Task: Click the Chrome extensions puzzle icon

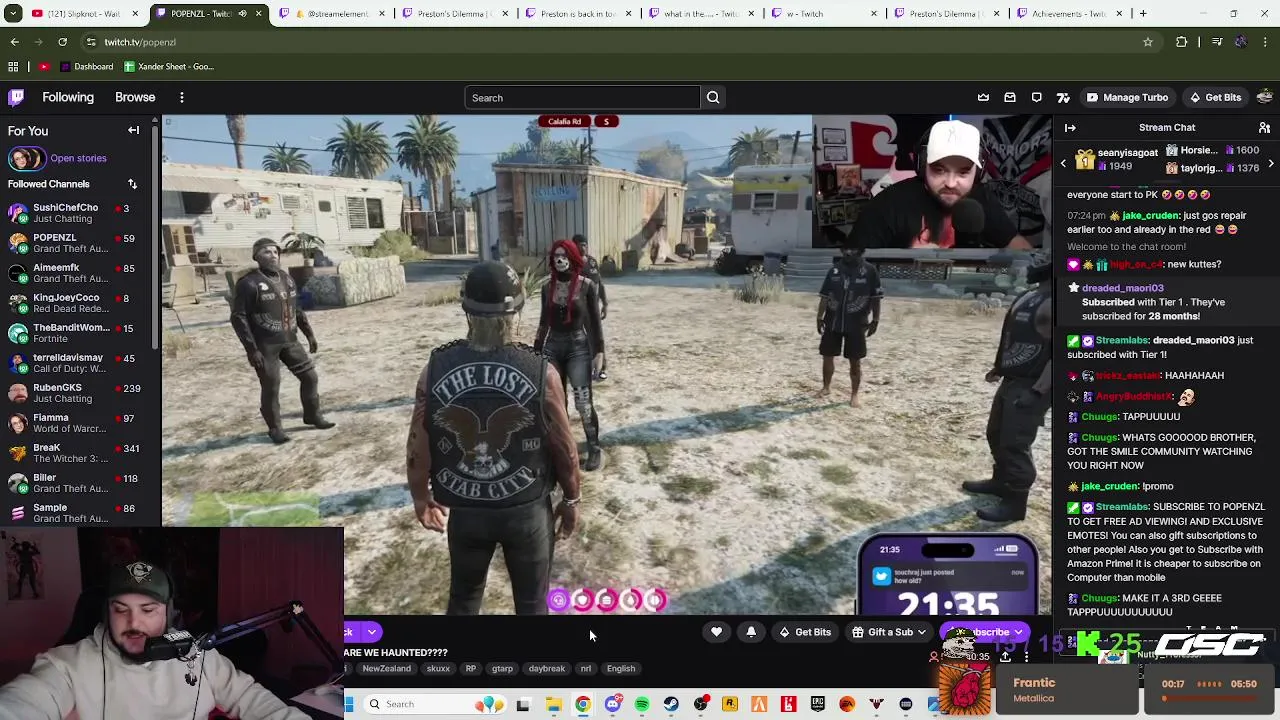Action: pos(1182,42)
